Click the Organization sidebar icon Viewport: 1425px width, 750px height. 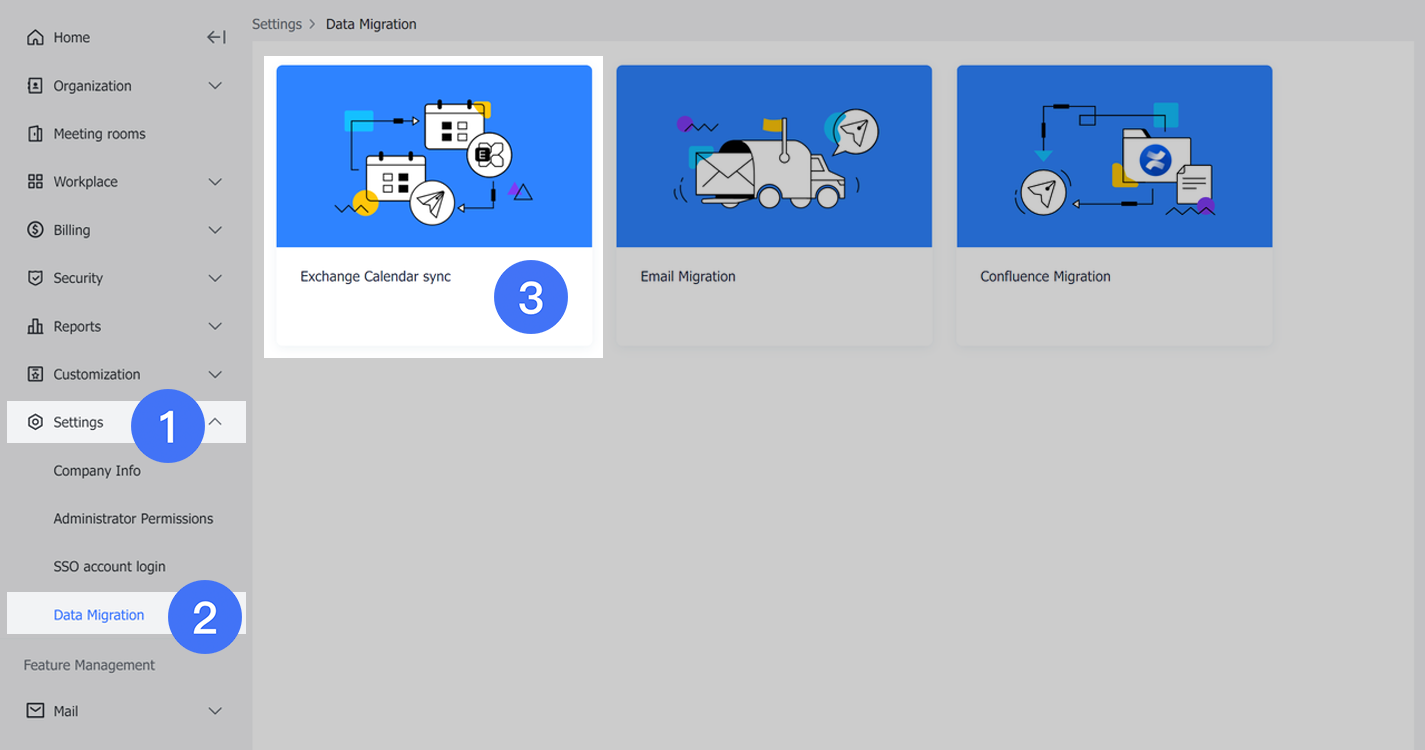35,86
